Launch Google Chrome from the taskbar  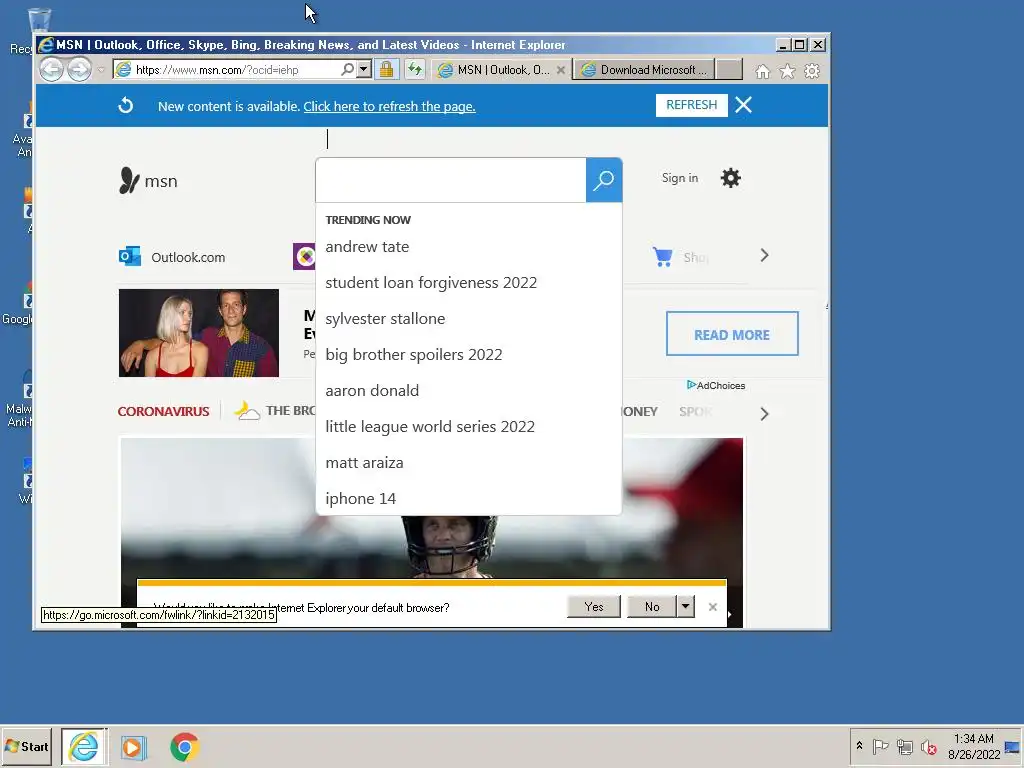pos(185,747)
